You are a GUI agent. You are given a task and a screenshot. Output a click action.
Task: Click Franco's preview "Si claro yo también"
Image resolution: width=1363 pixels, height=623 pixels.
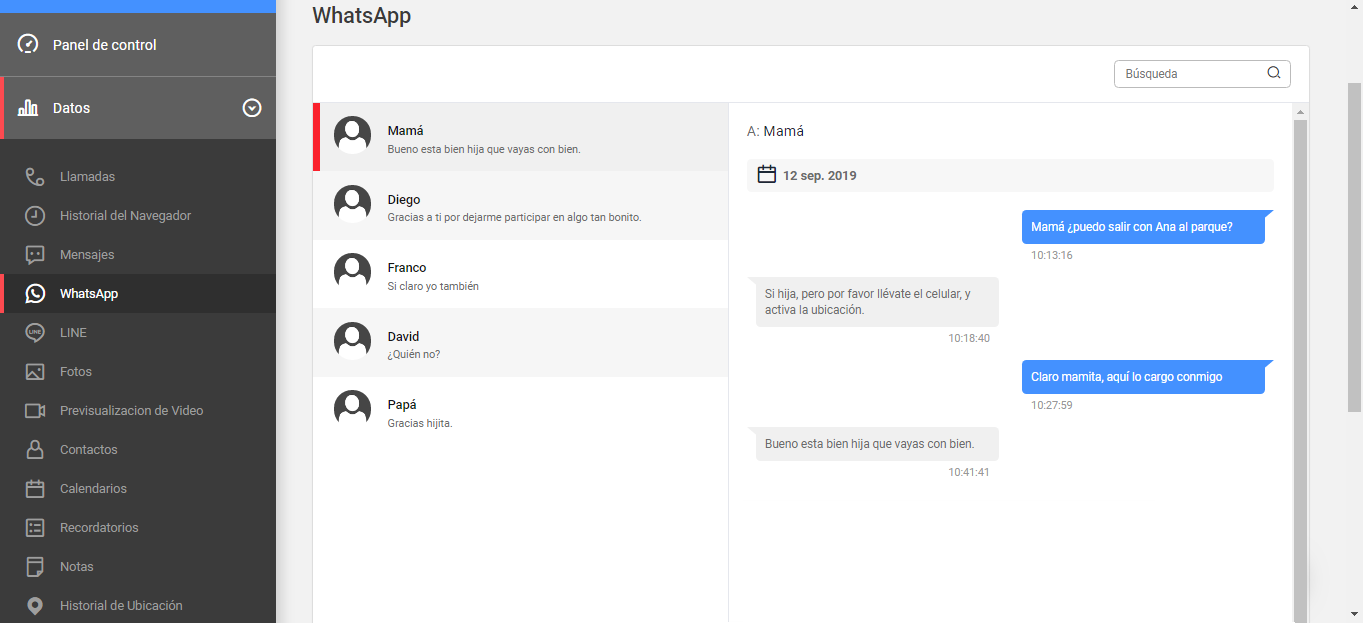pyautogui.click(x=433, y=286)
